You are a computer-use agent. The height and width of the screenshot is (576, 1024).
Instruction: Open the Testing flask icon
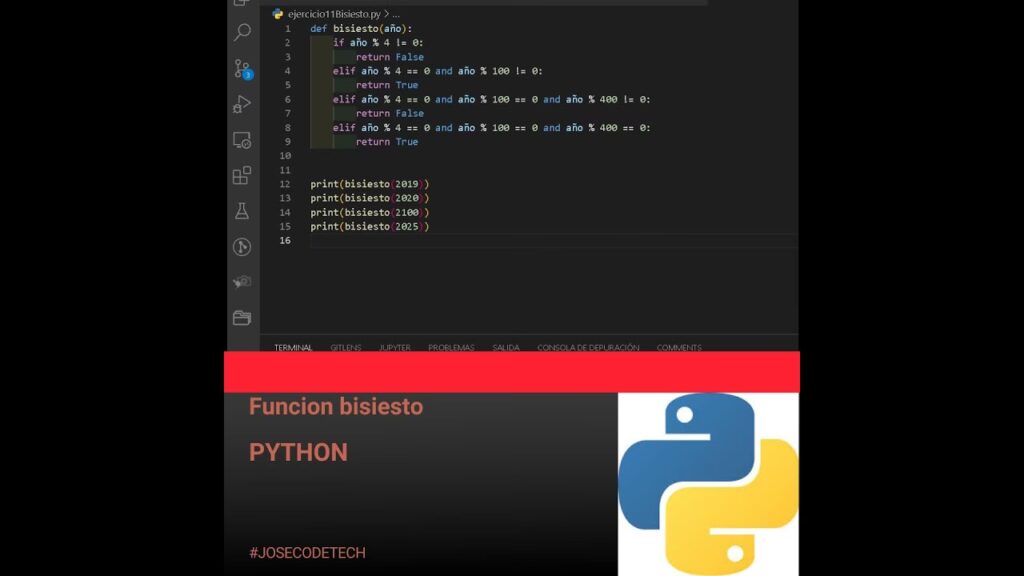coord(242,211)
